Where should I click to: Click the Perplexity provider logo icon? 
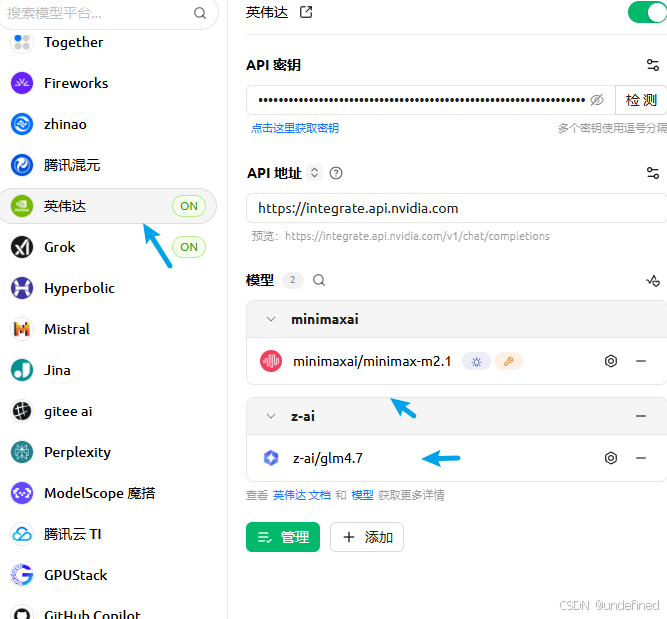(22, 452)
